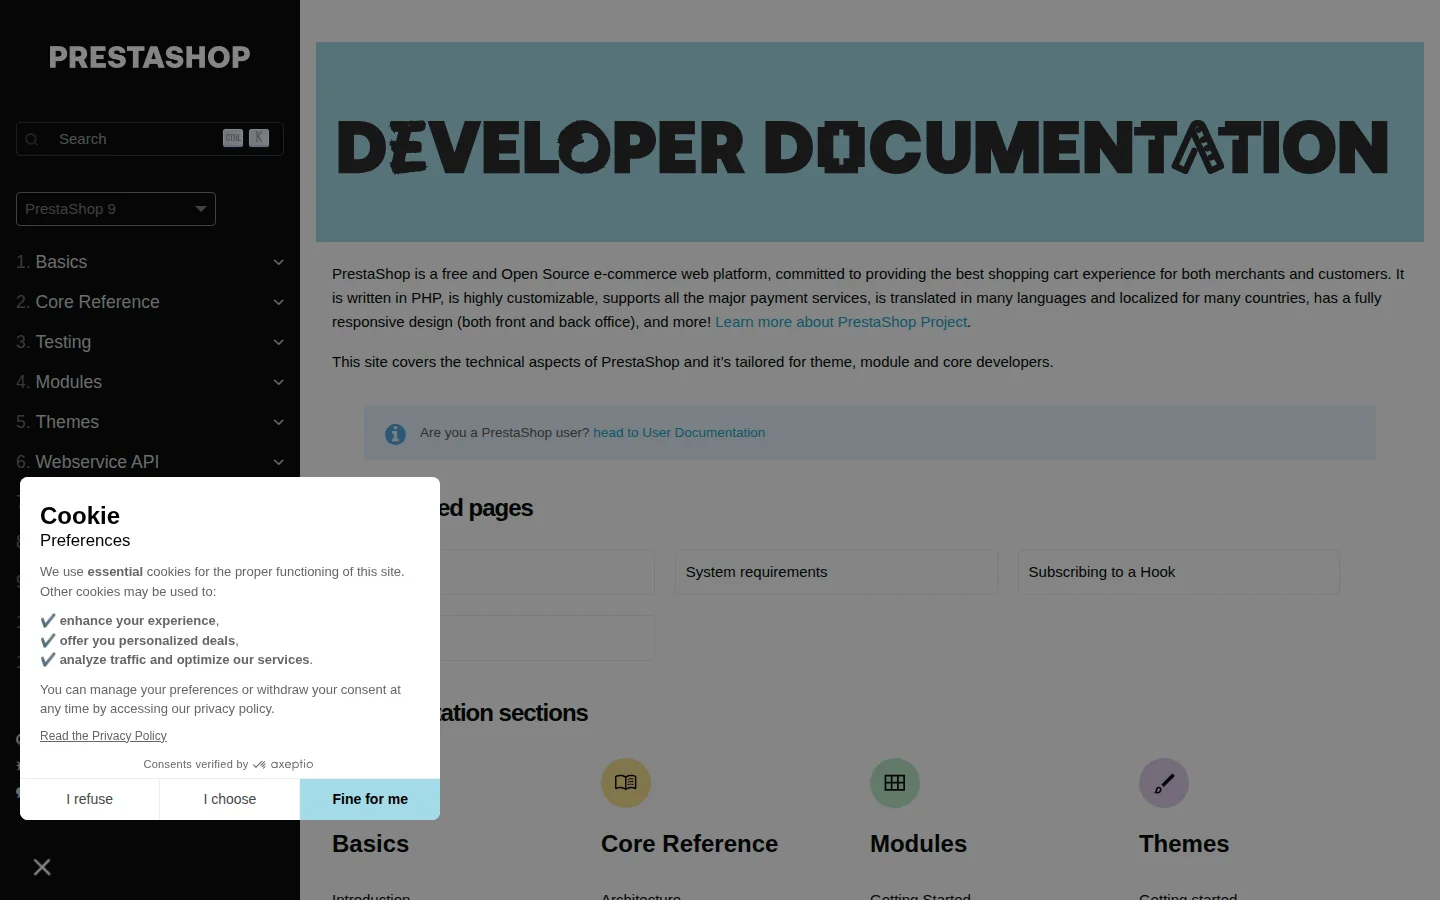Click the axeptio logo in the cookie dialog
The image size is (1440, 900).
pyautogui.click(x=284, y=764)
